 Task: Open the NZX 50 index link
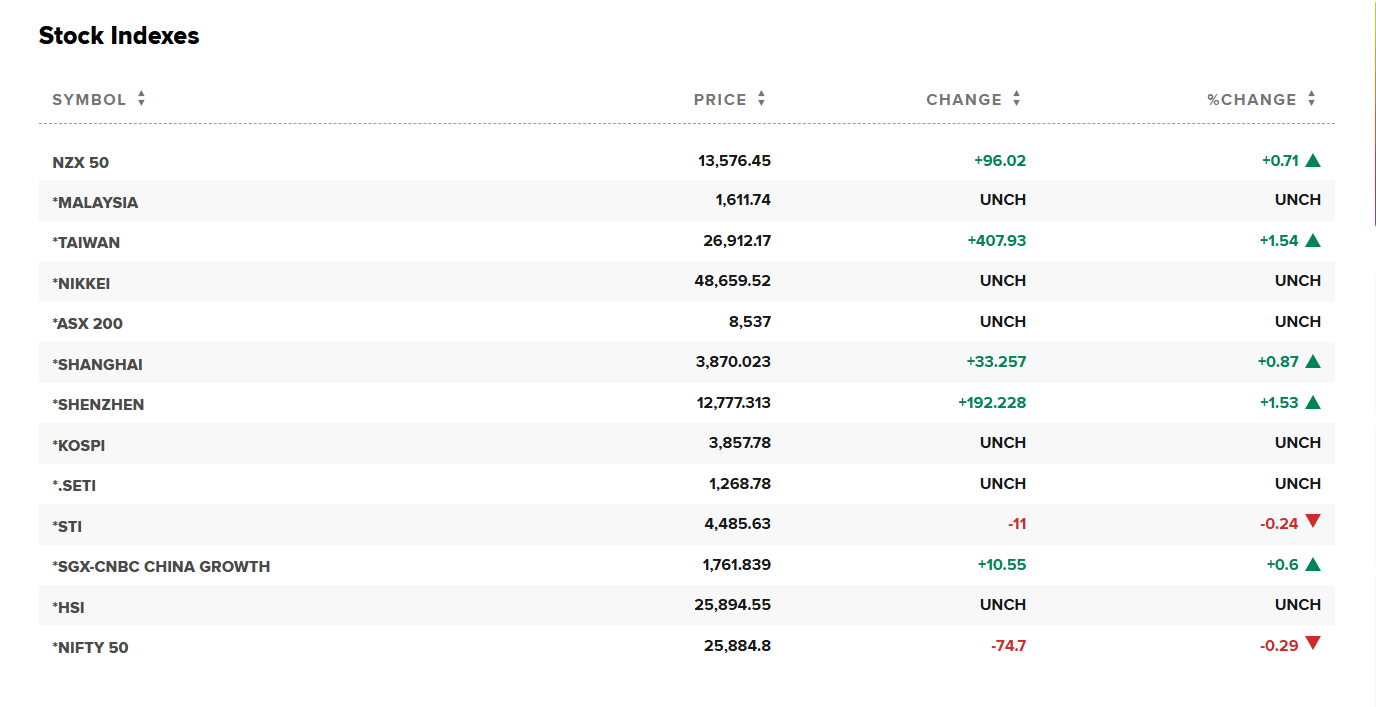point(81,162)
